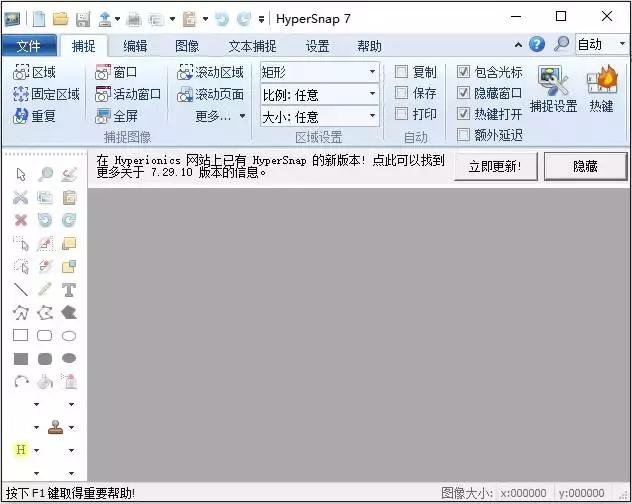Uncheck the 隐藏窗口 checkbox
Image resolution: width=632 pixels, height=504 pixels.
464,93
